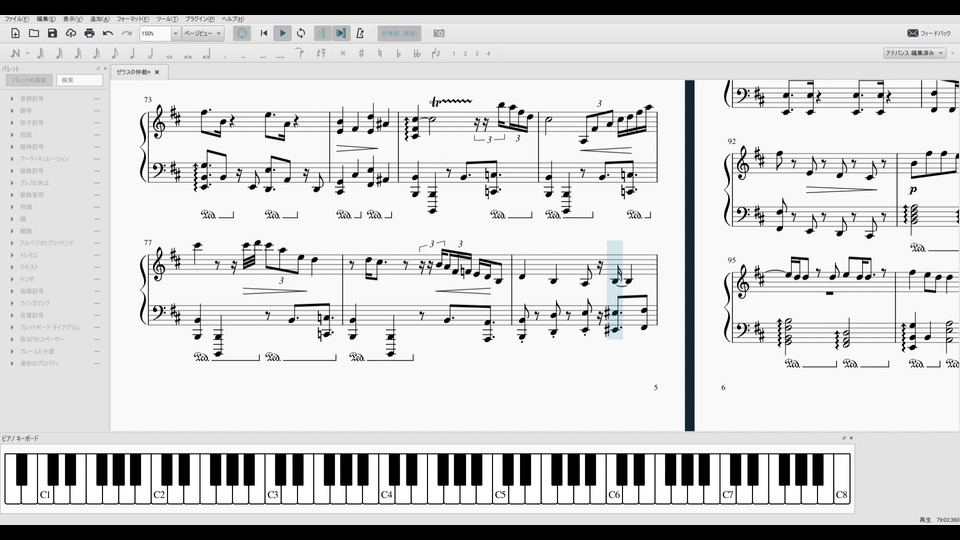Screen dimensions: 960x540
Task: Open more options for テンポ palette
Action: pyautogui.click(x=97, y=279)
